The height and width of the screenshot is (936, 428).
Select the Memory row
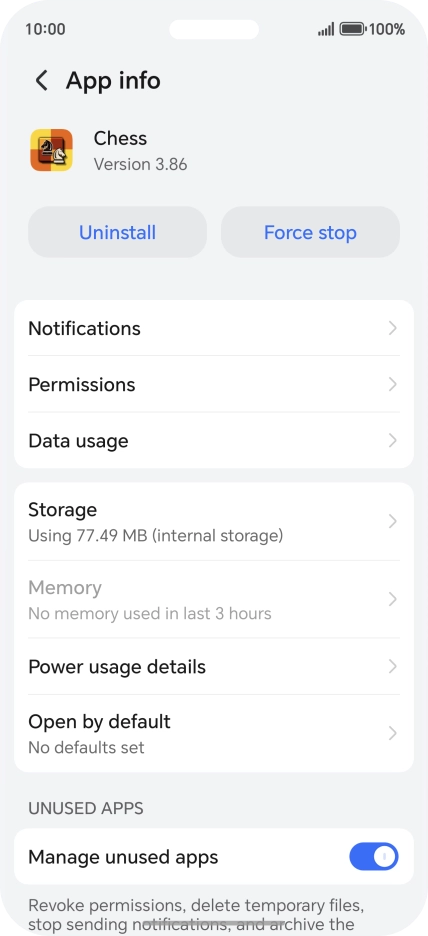pyautogui.click(x=214, y=599)
